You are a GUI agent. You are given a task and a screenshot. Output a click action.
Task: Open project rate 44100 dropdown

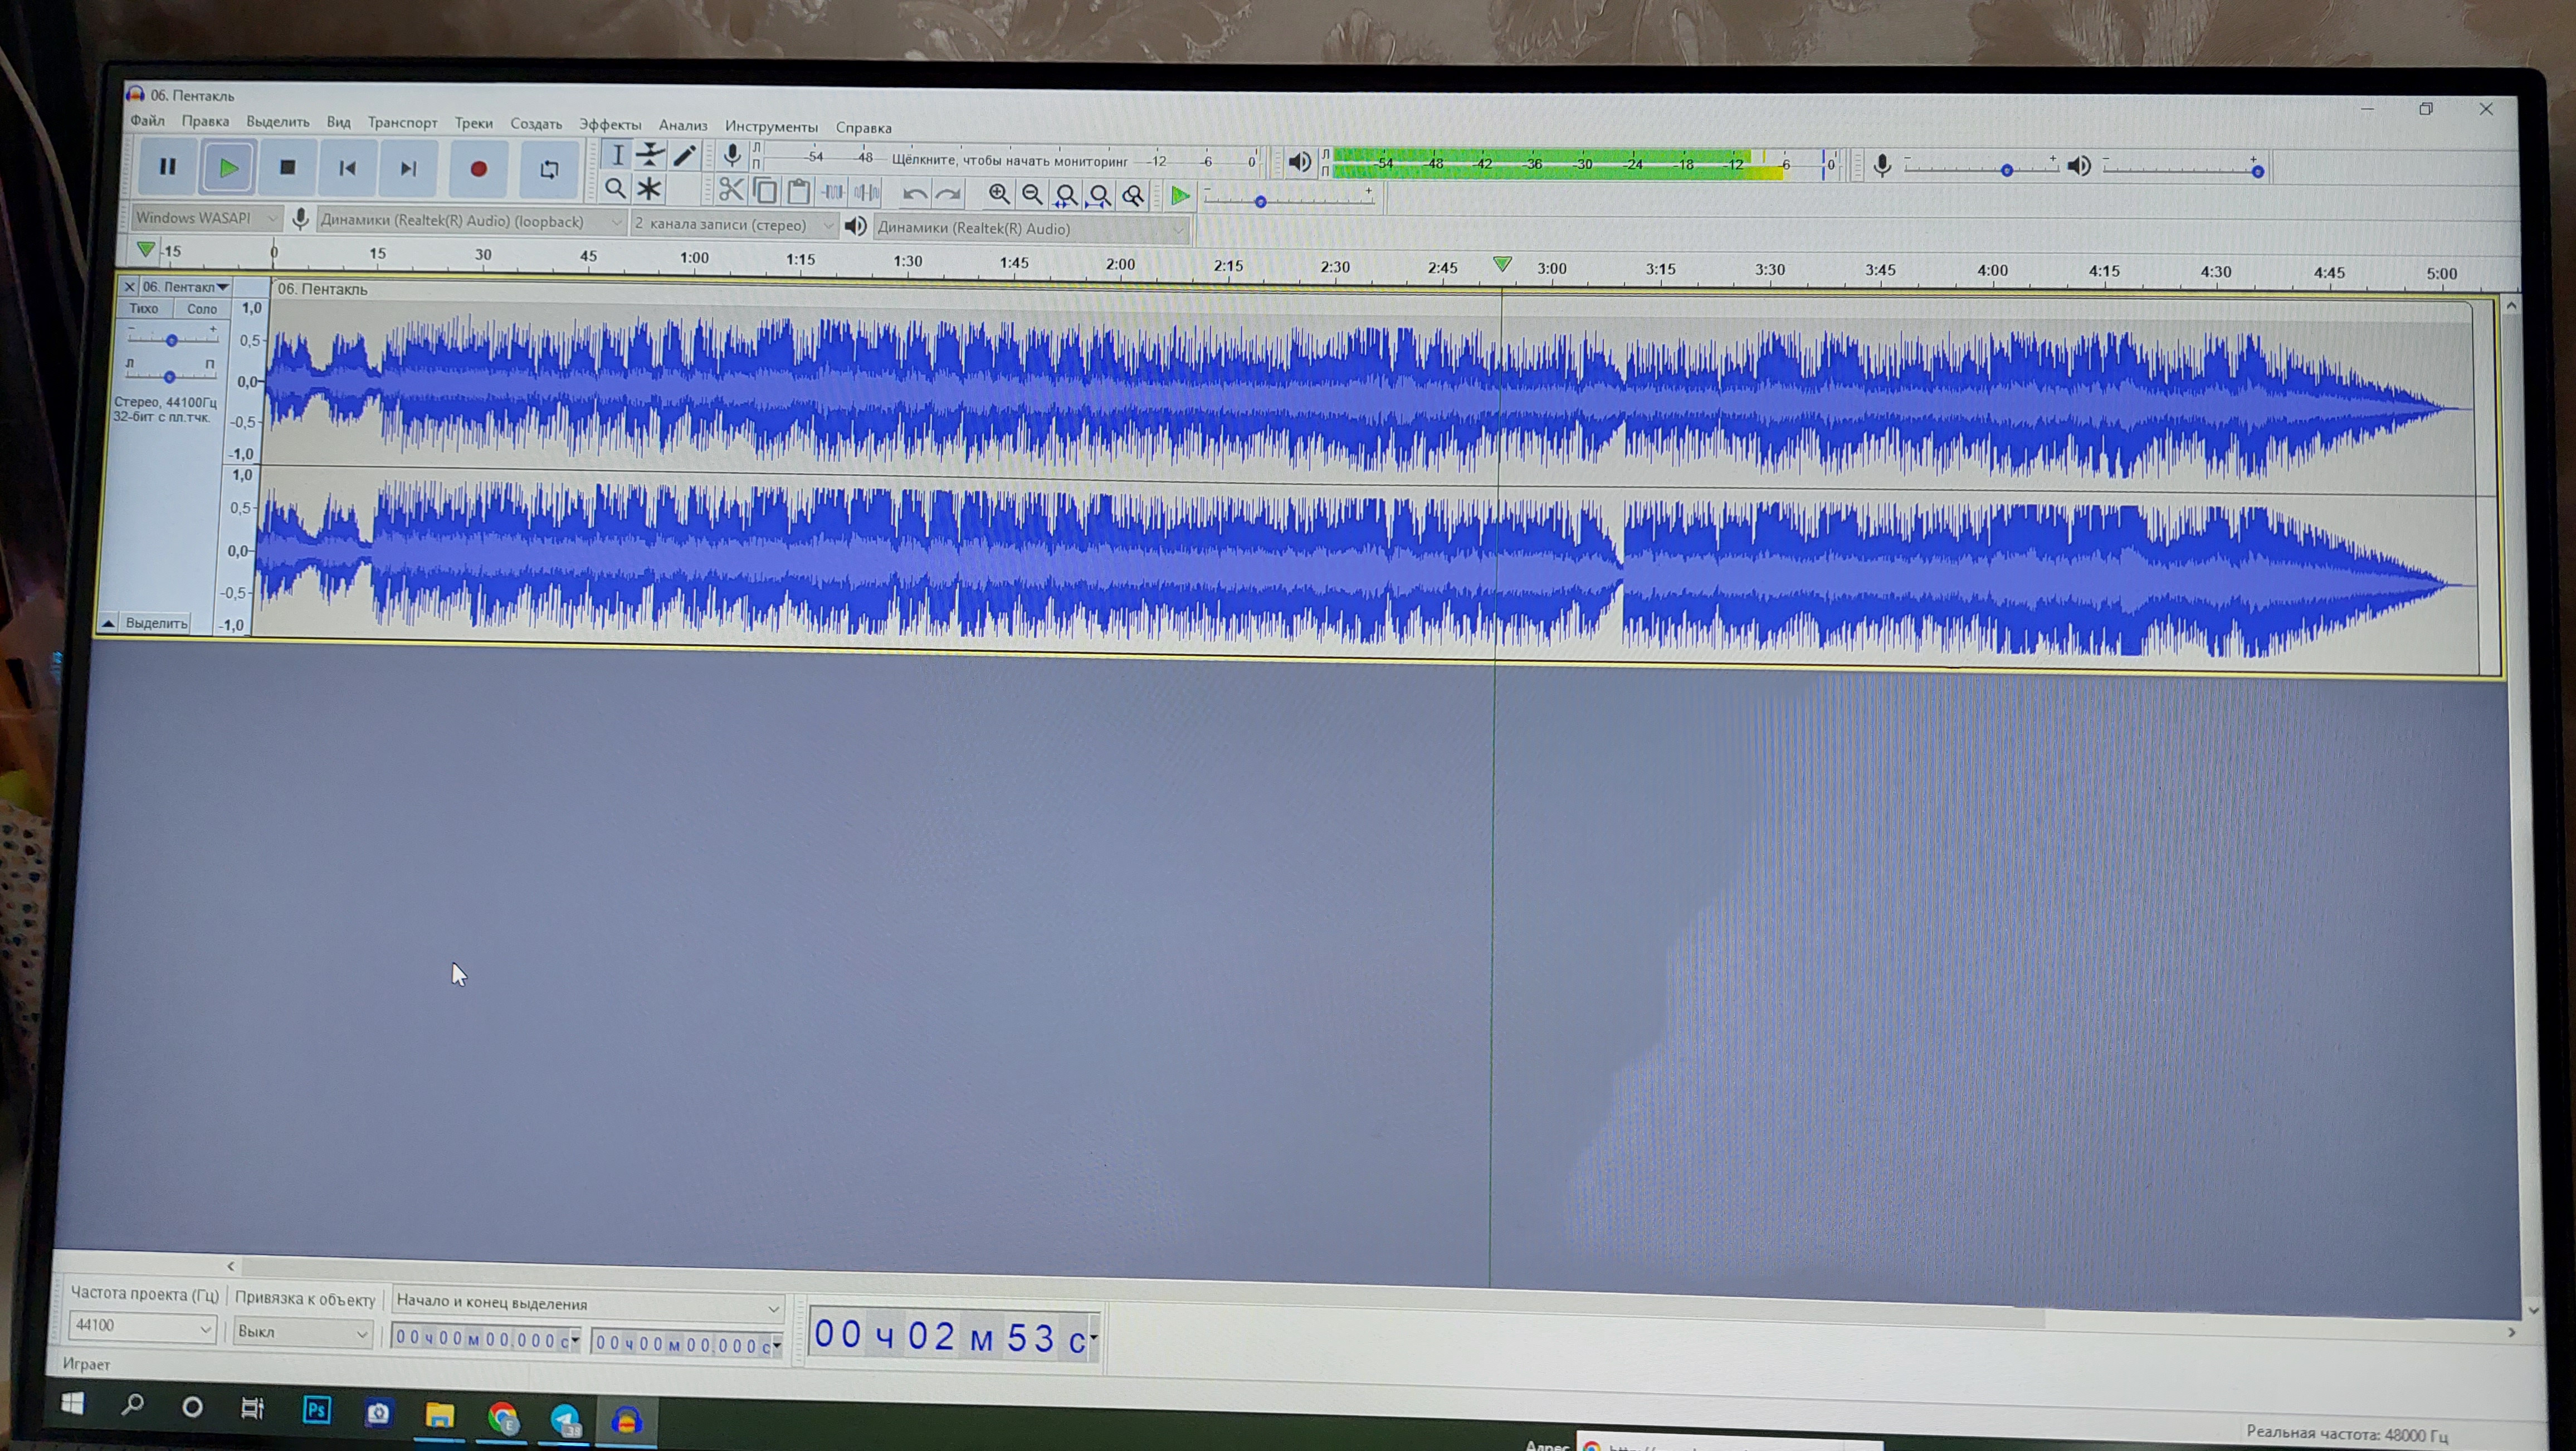(x=142, y=1327)
